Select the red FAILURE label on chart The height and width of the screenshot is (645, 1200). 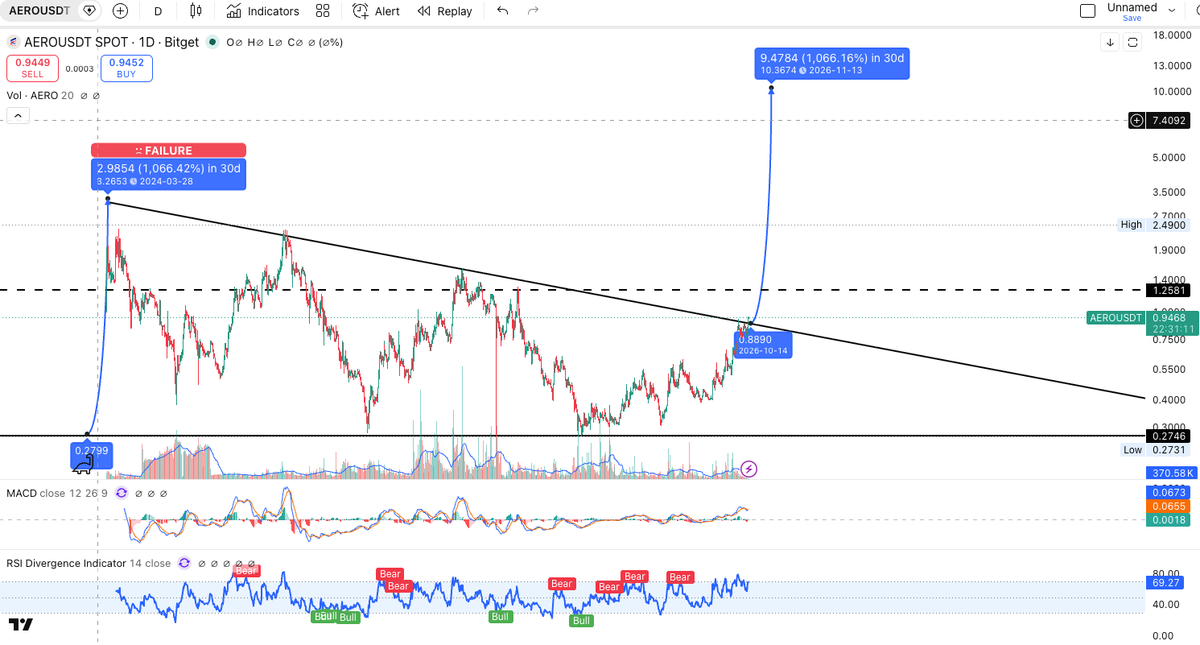click(168, 150)
